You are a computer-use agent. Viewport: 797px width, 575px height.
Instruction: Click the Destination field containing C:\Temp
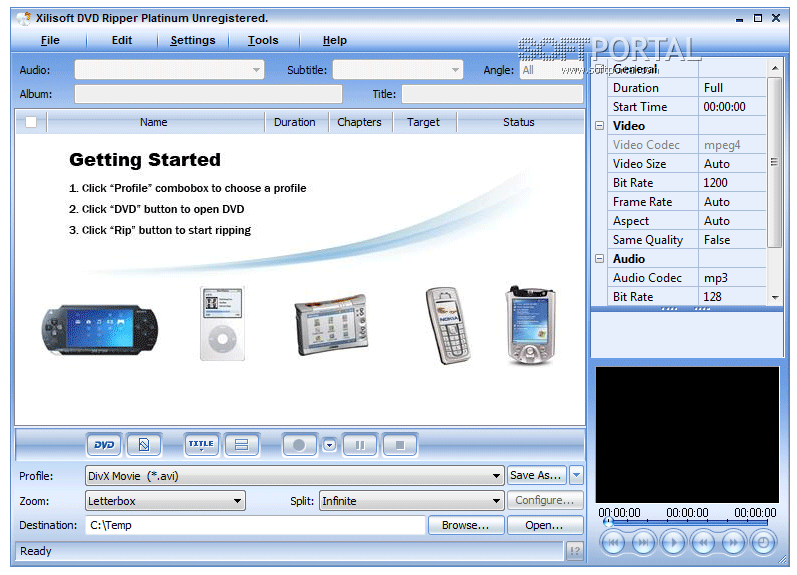click(255, 525)
